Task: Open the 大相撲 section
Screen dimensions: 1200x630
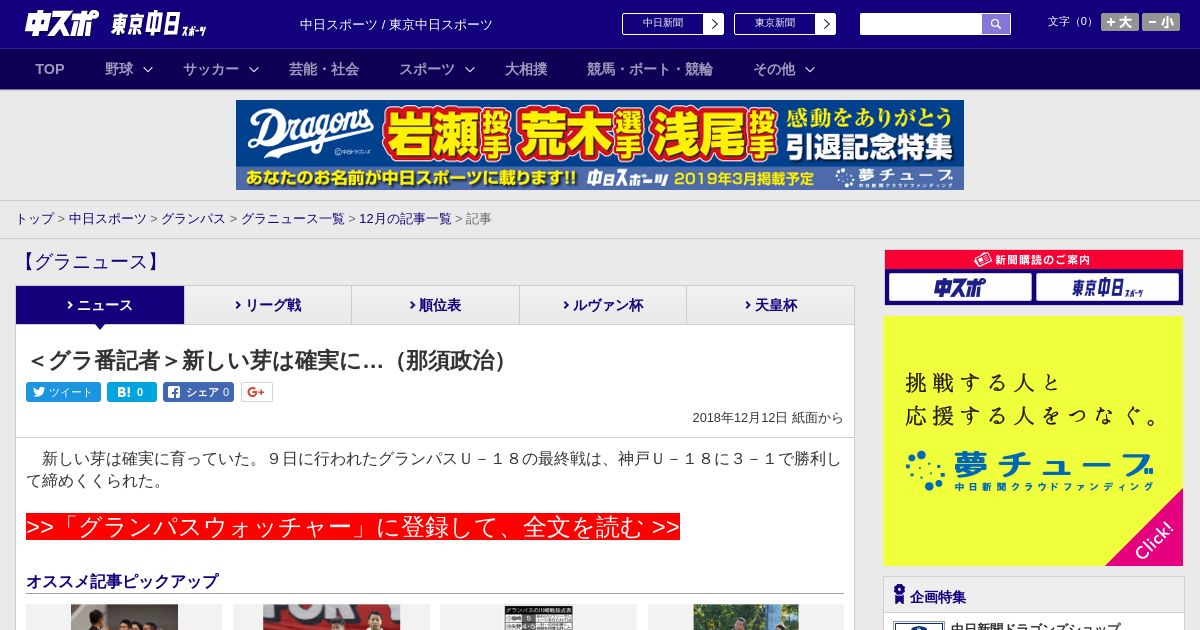Action: pyautogui.click(x=526, y=69)
